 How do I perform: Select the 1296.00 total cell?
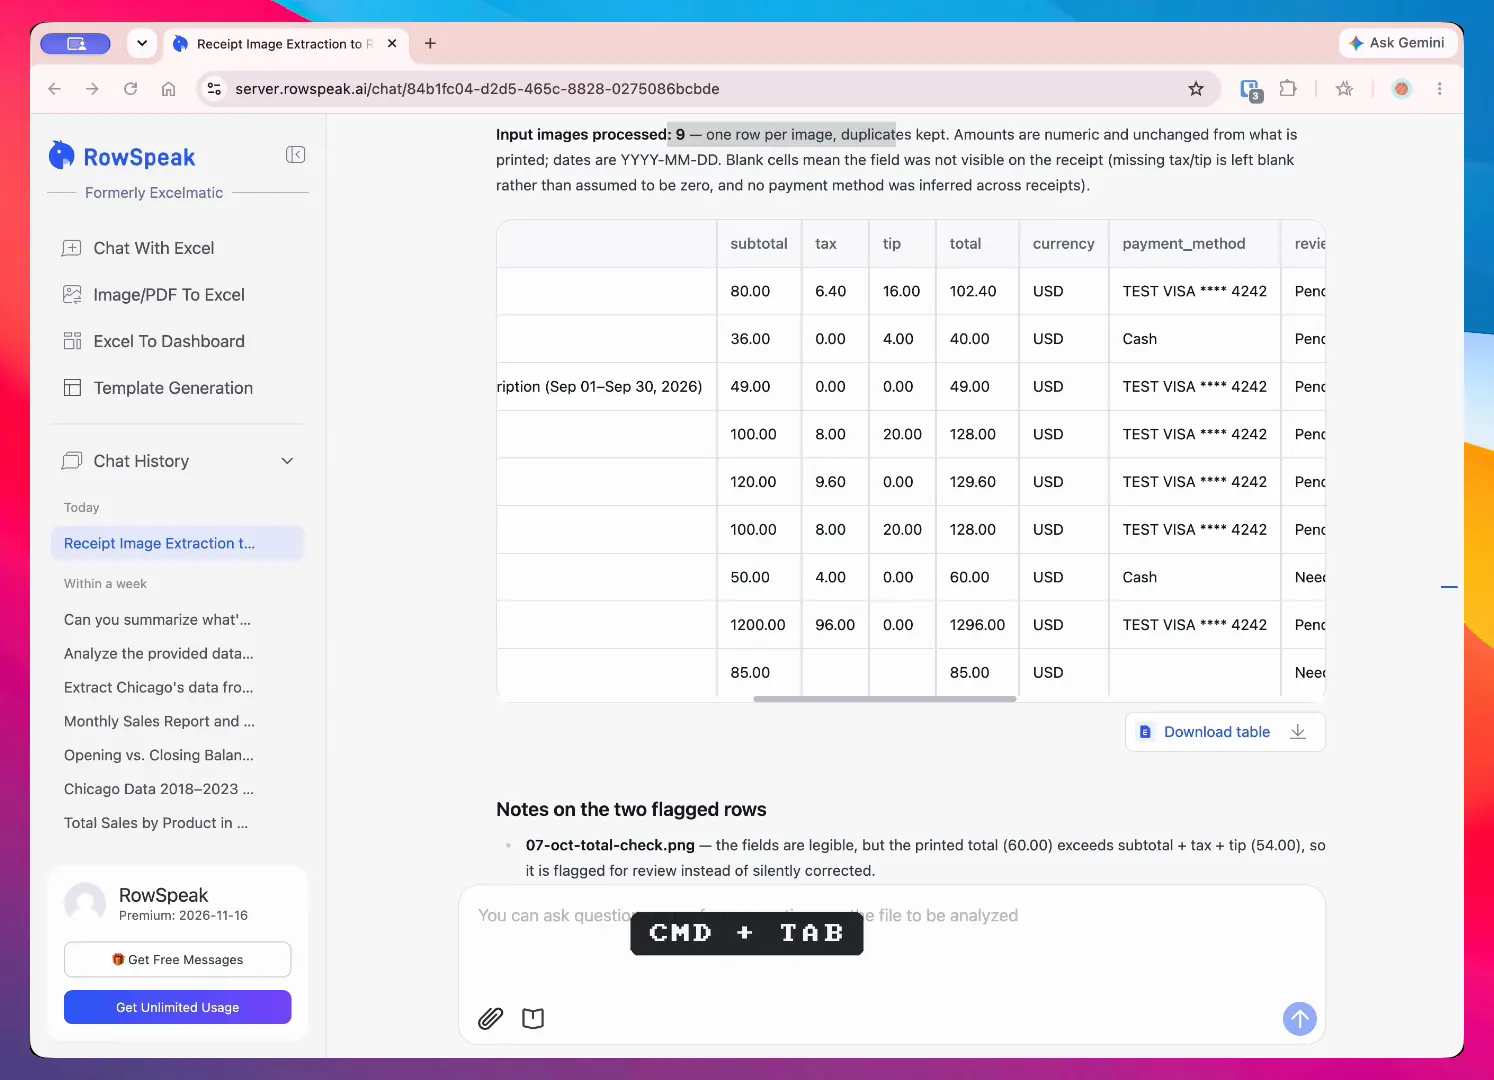pos(977,625)
